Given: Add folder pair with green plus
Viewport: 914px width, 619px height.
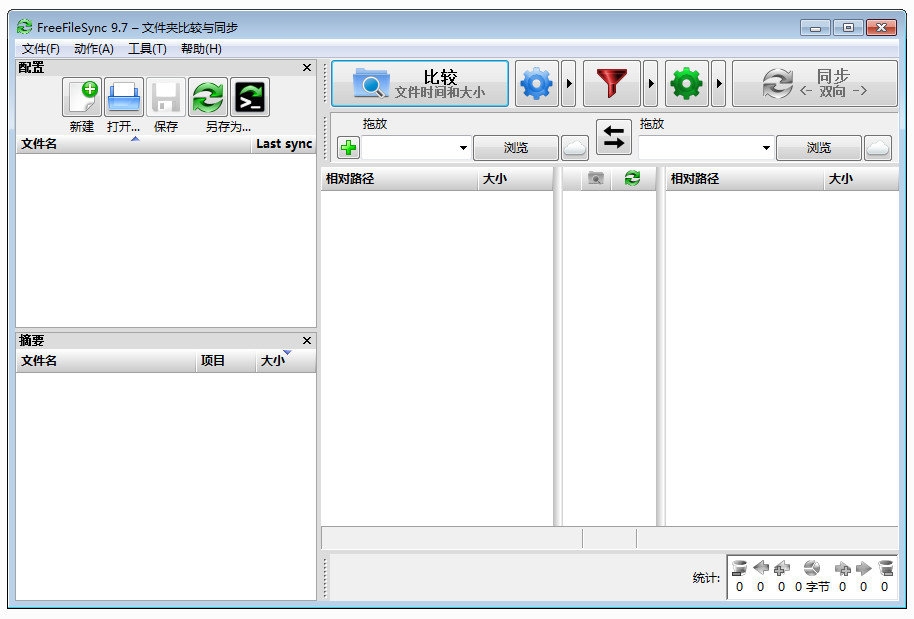Looking at the screenshot, I should pyautogui.click(x=348, y=148).
